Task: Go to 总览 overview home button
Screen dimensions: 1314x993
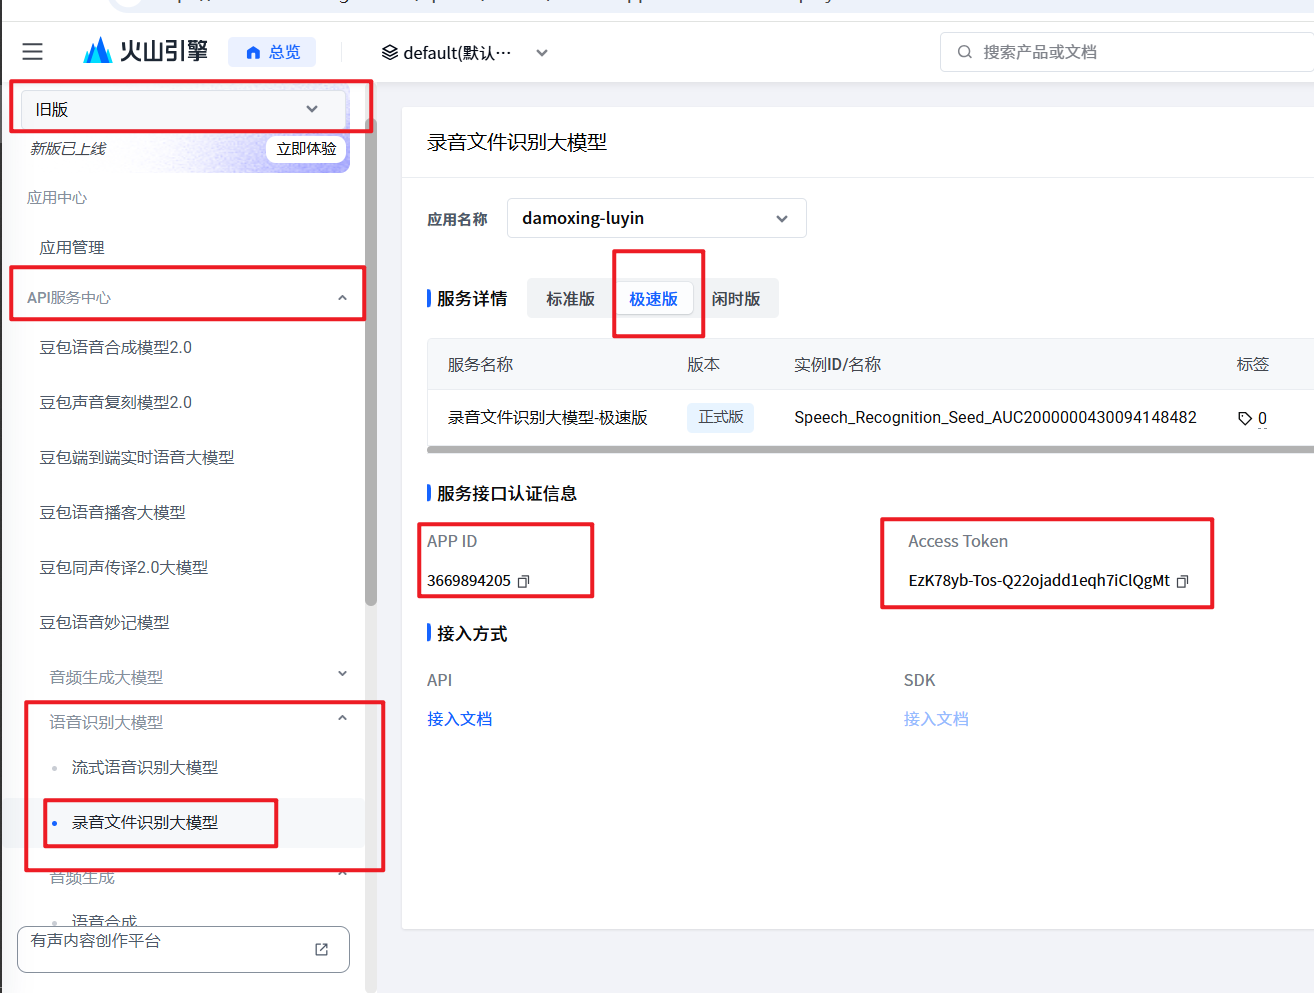Action: (x=272, y=52)
